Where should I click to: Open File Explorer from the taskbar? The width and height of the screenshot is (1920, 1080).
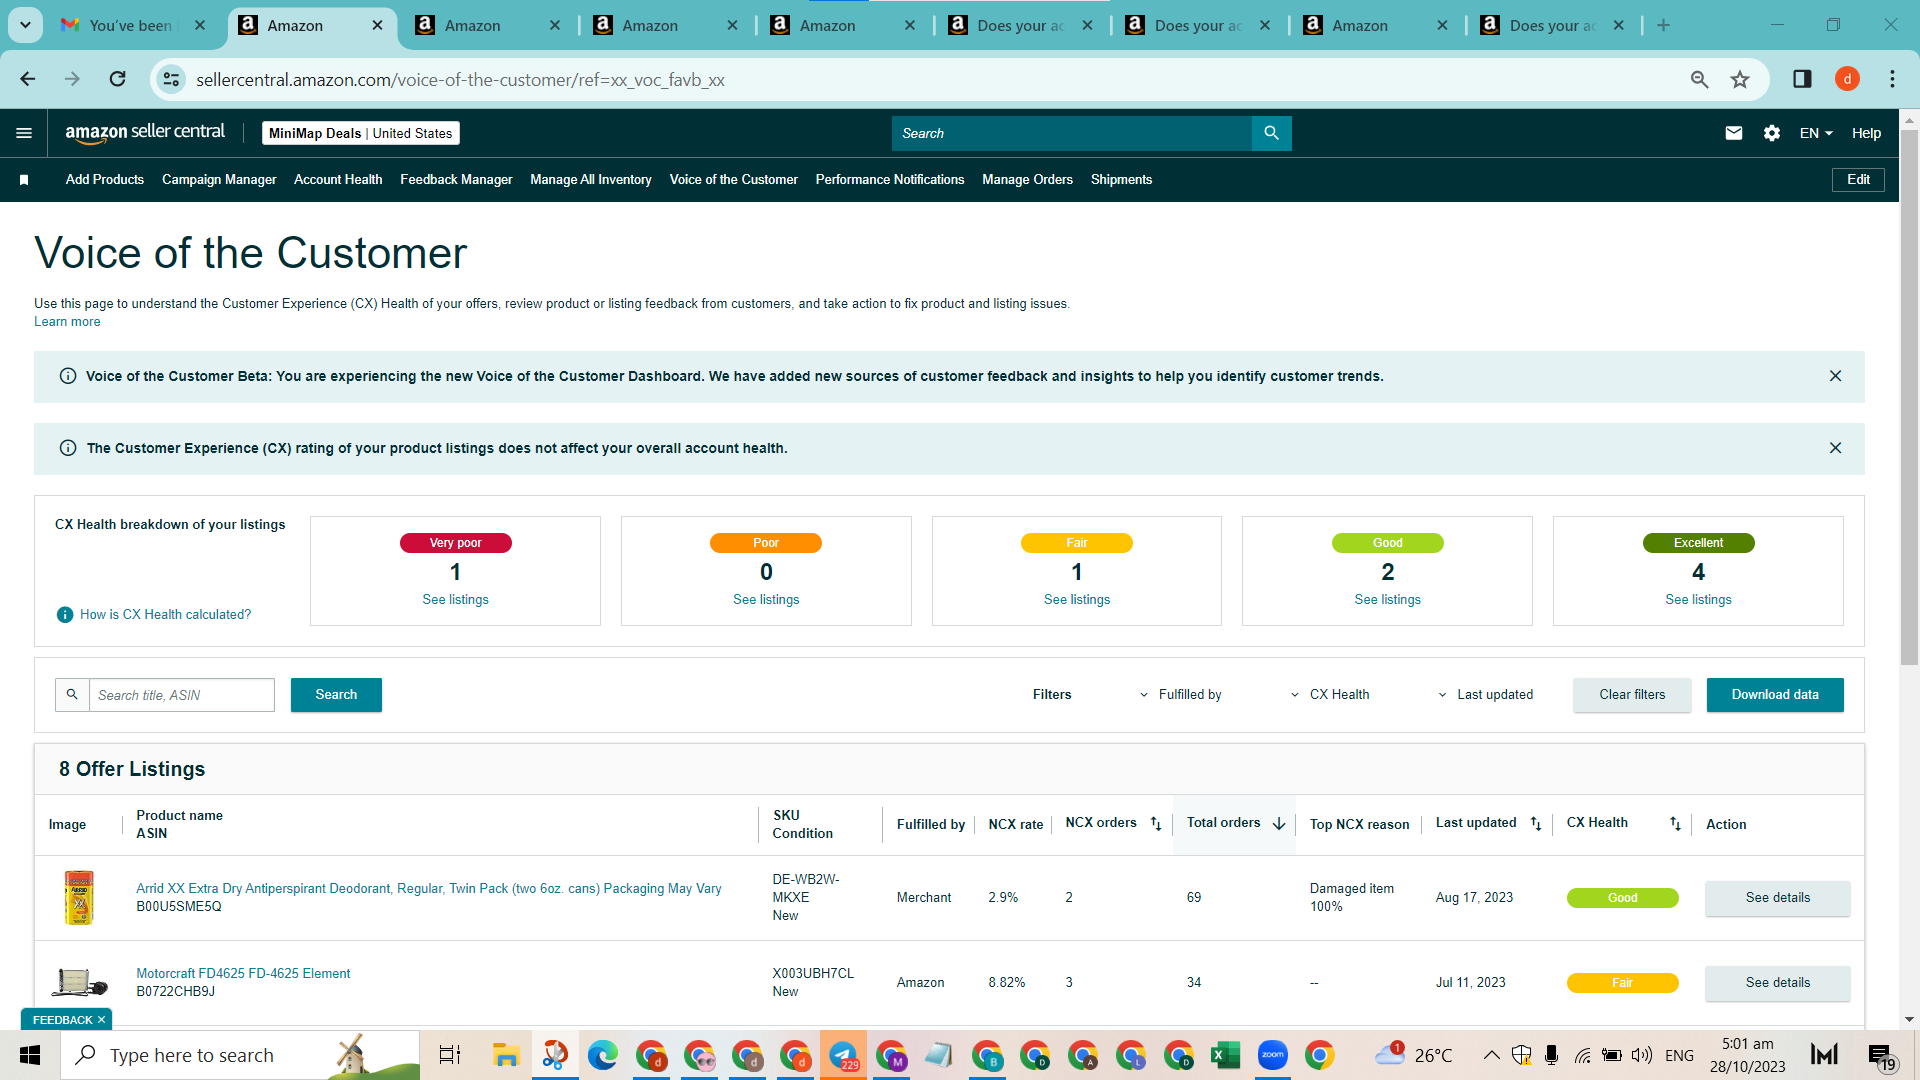click(x=506, y=1055)
